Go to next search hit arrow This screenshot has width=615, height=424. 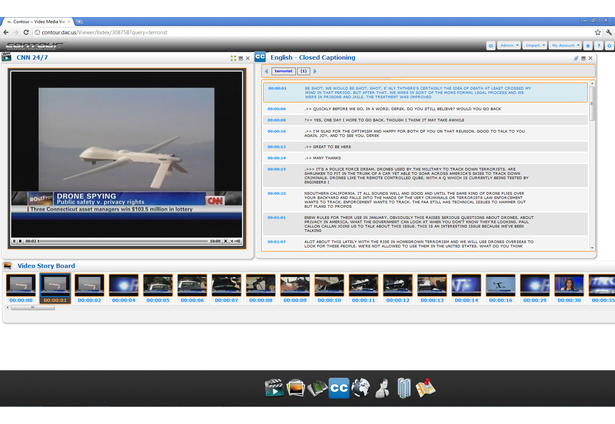[315, 71]
